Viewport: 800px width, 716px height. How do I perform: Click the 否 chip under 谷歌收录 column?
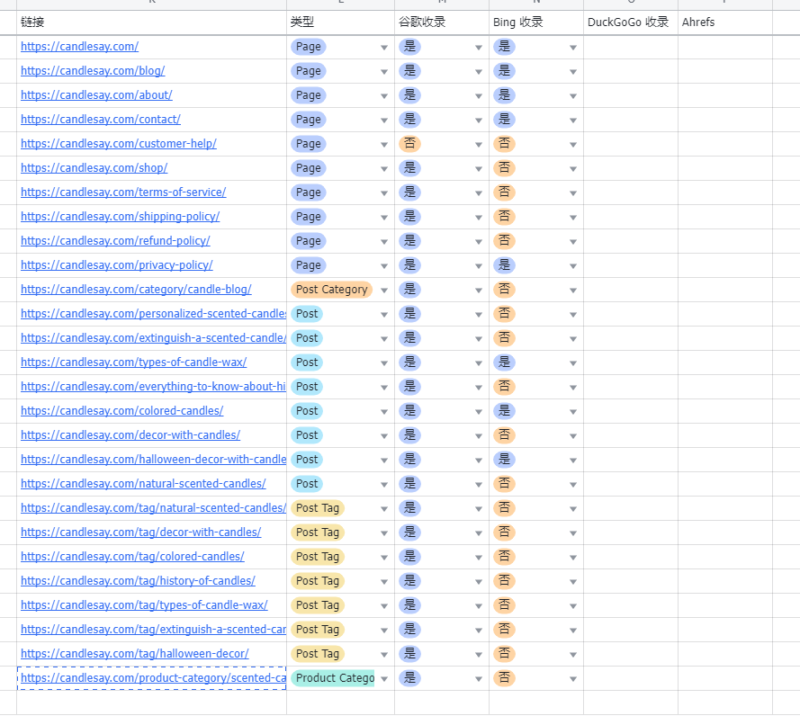[409, 144]
